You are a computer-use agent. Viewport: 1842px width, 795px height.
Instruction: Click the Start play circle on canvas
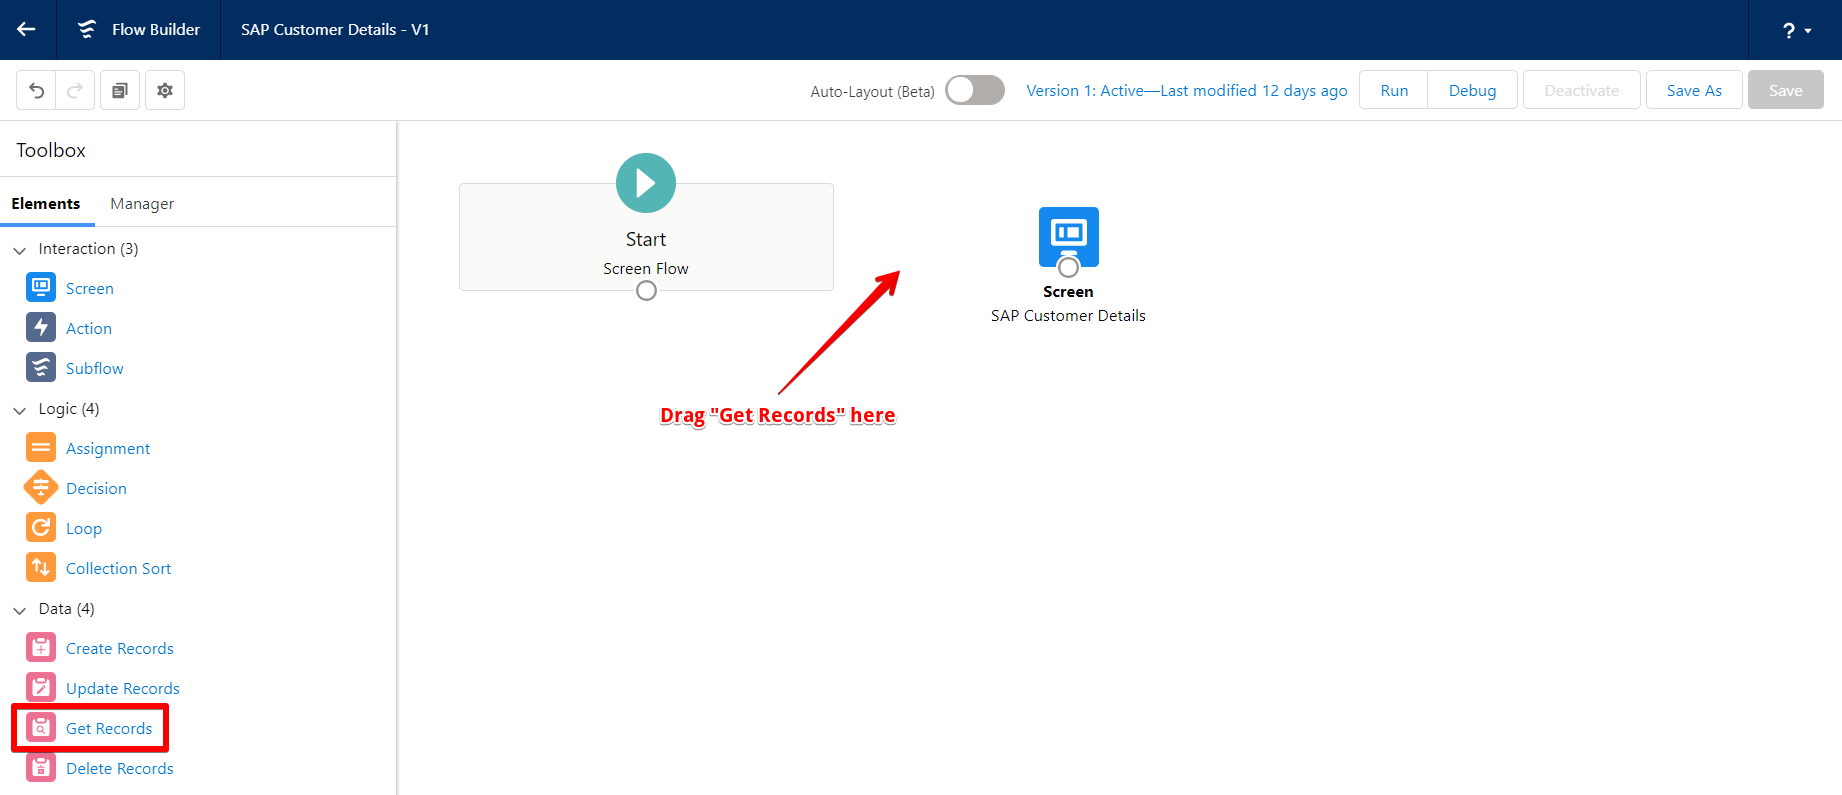click(x=646, y=183)
